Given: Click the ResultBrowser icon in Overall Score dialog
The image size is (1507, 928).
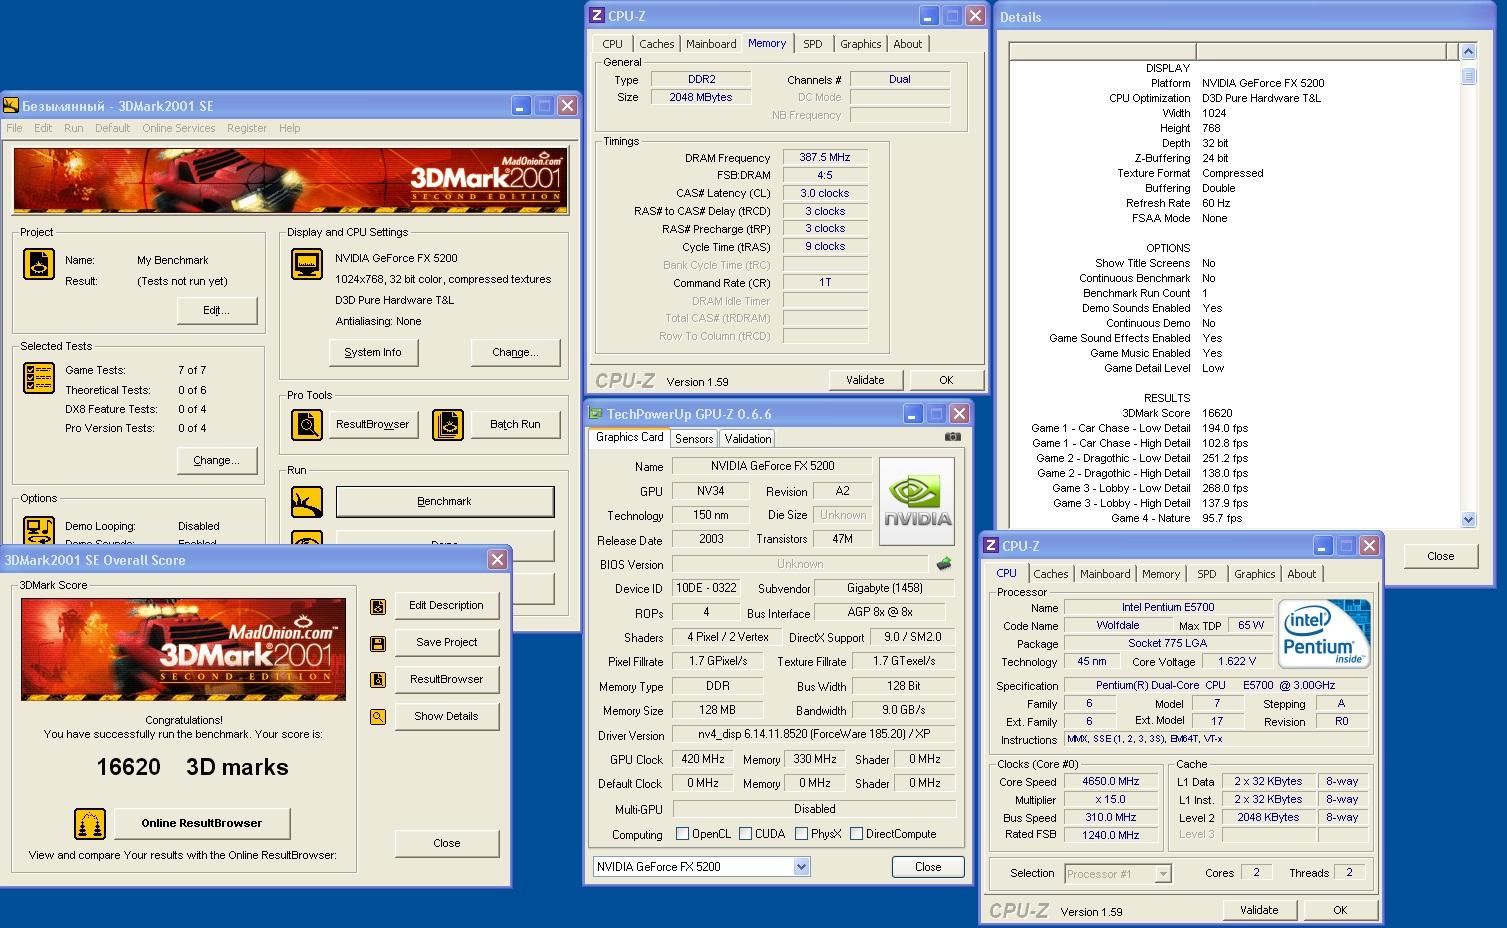Looking at the screenshot, I should click(378, 680).
